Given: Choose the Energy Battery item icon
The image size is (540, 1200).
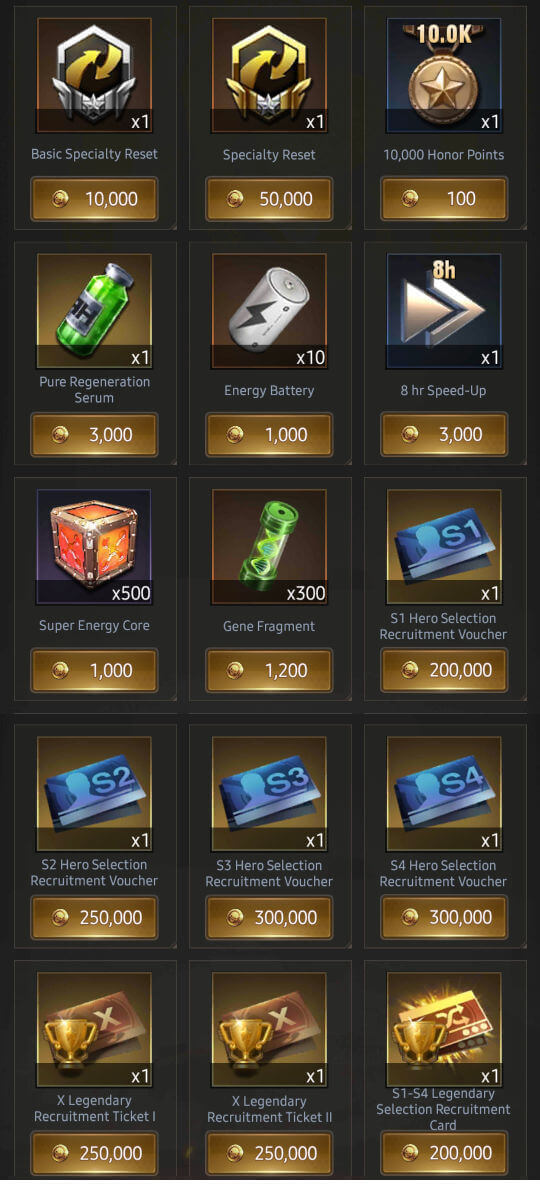Looking at the screenshot, I should (269, 311).
